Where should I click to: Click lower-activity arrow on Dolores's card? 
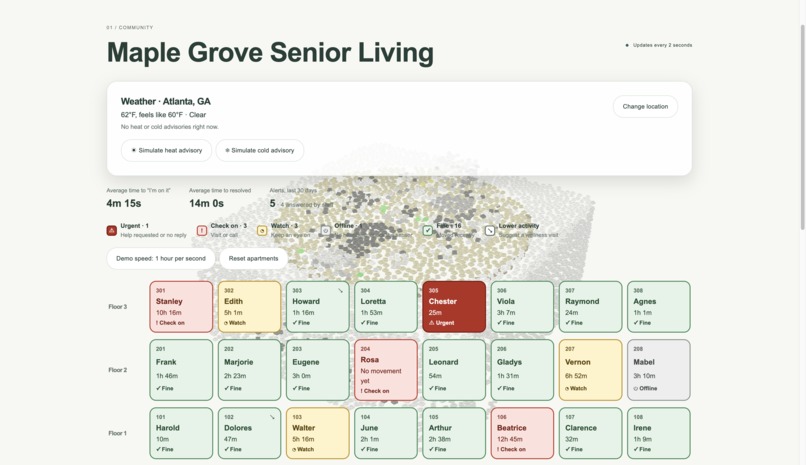tap(272, 417)
